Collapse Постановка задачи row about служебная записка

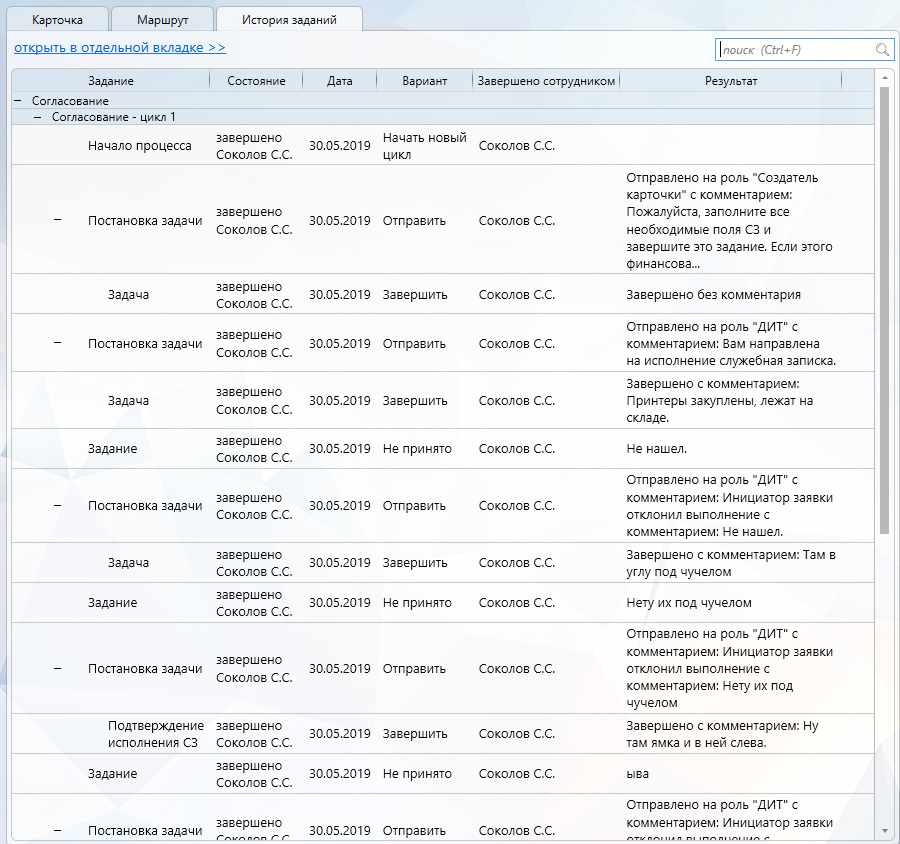(57, 343)
